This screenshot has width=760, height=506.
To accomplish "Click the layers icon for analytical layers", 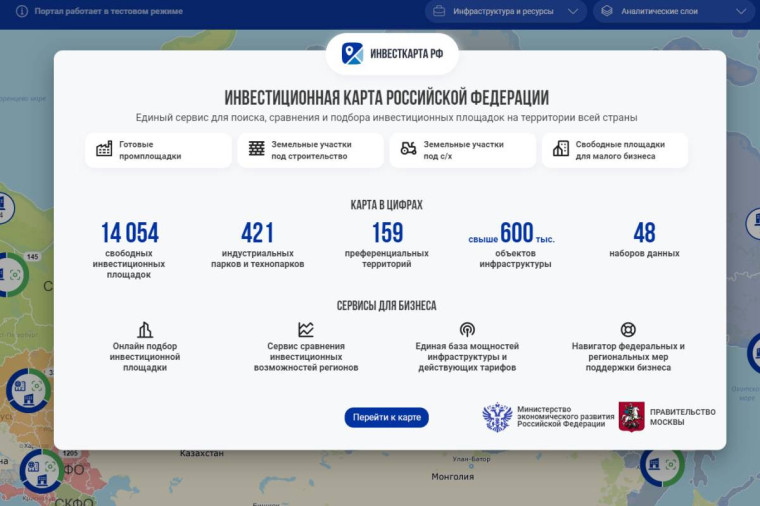I will pyautogui.click(x=607, y=11).
